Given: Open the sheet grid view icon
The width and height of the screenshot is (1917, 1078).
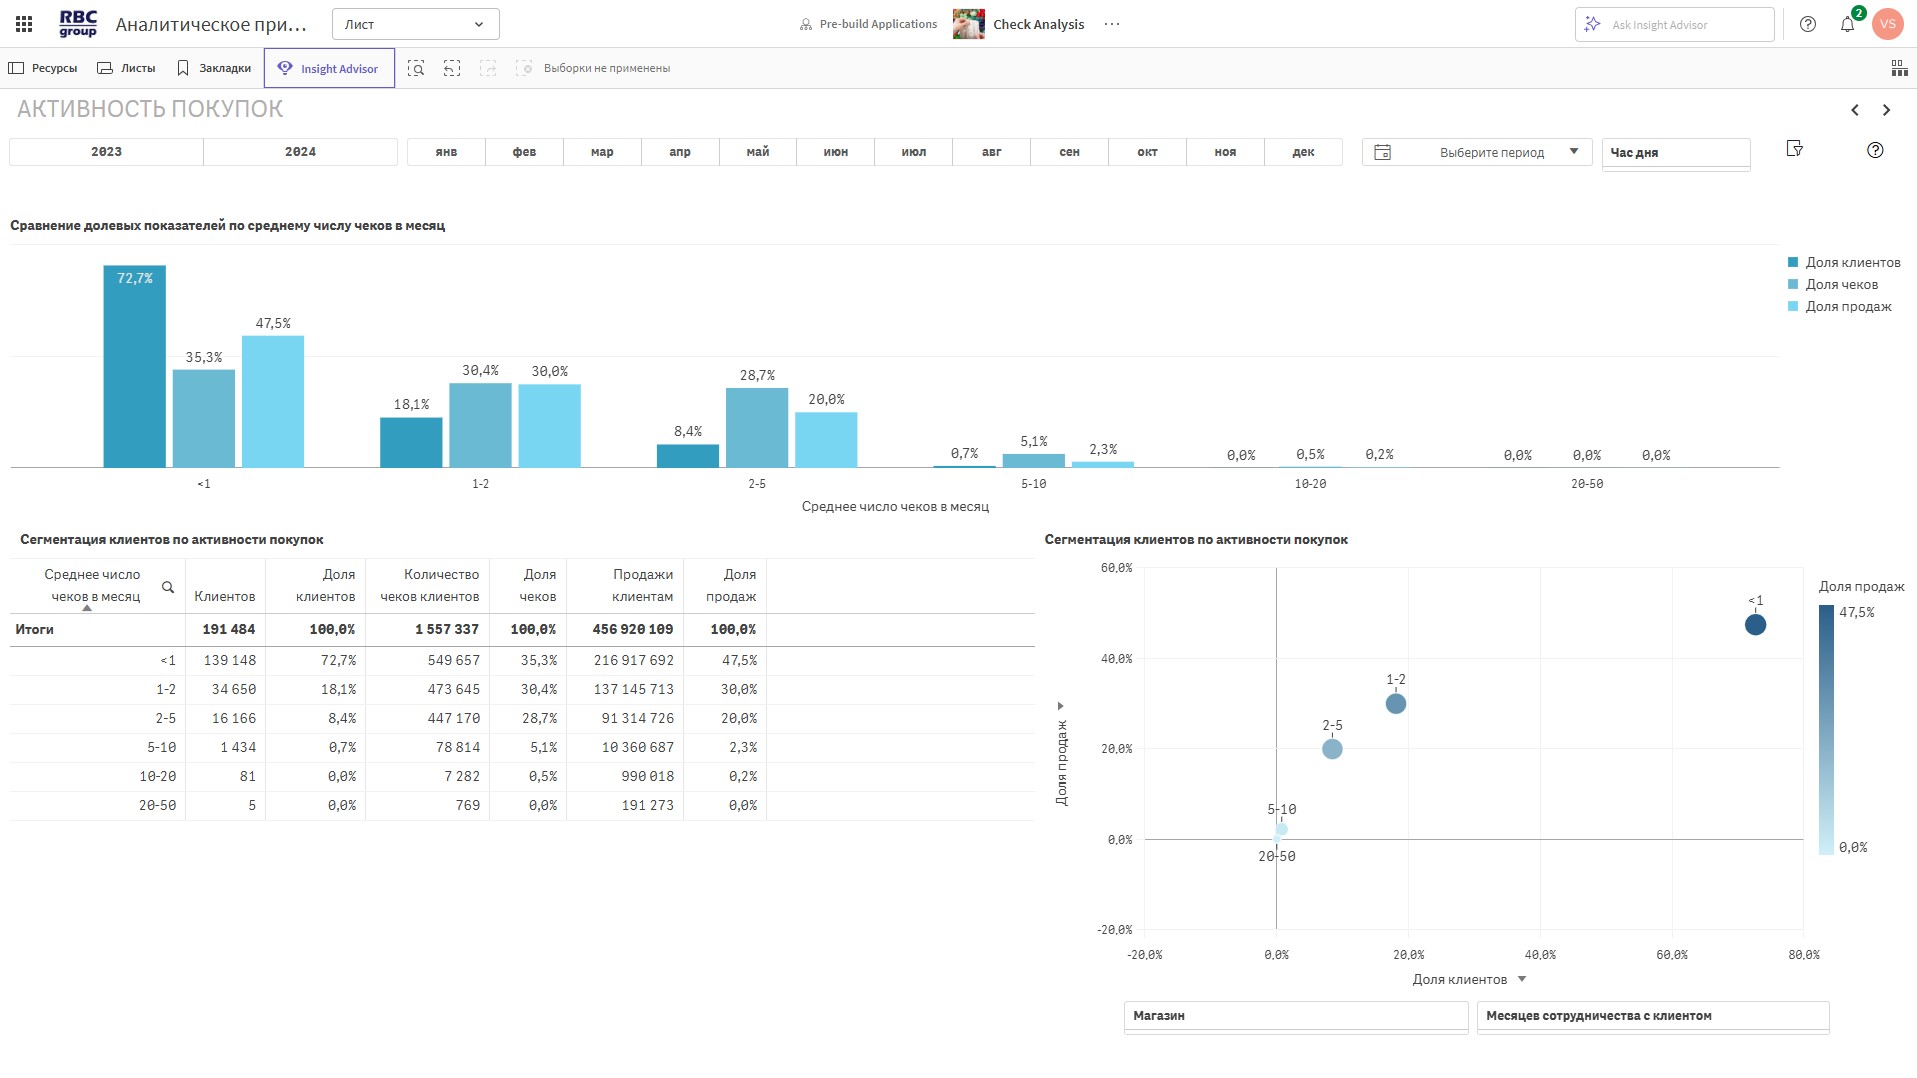Looking at the screenshot, I should [1898, 68].
